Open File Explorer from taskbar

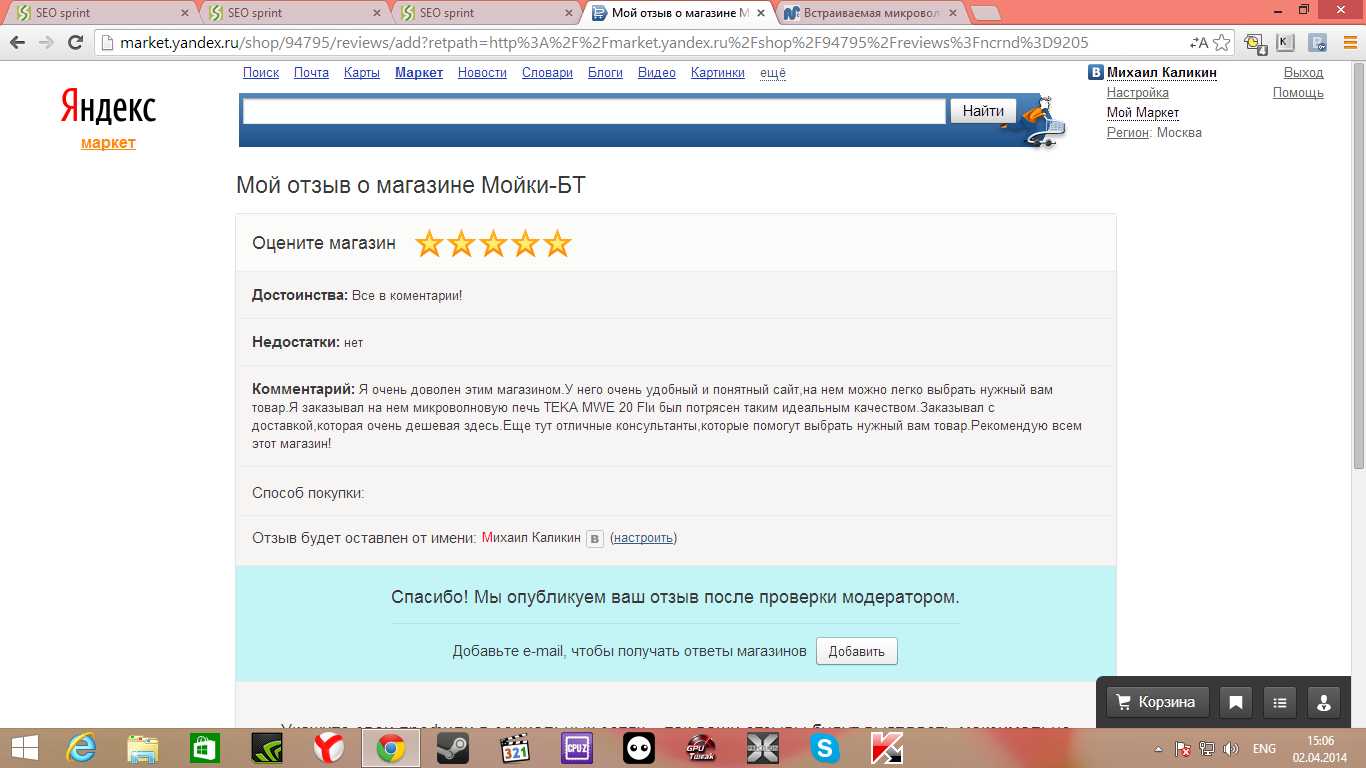(x=143, y=748)
